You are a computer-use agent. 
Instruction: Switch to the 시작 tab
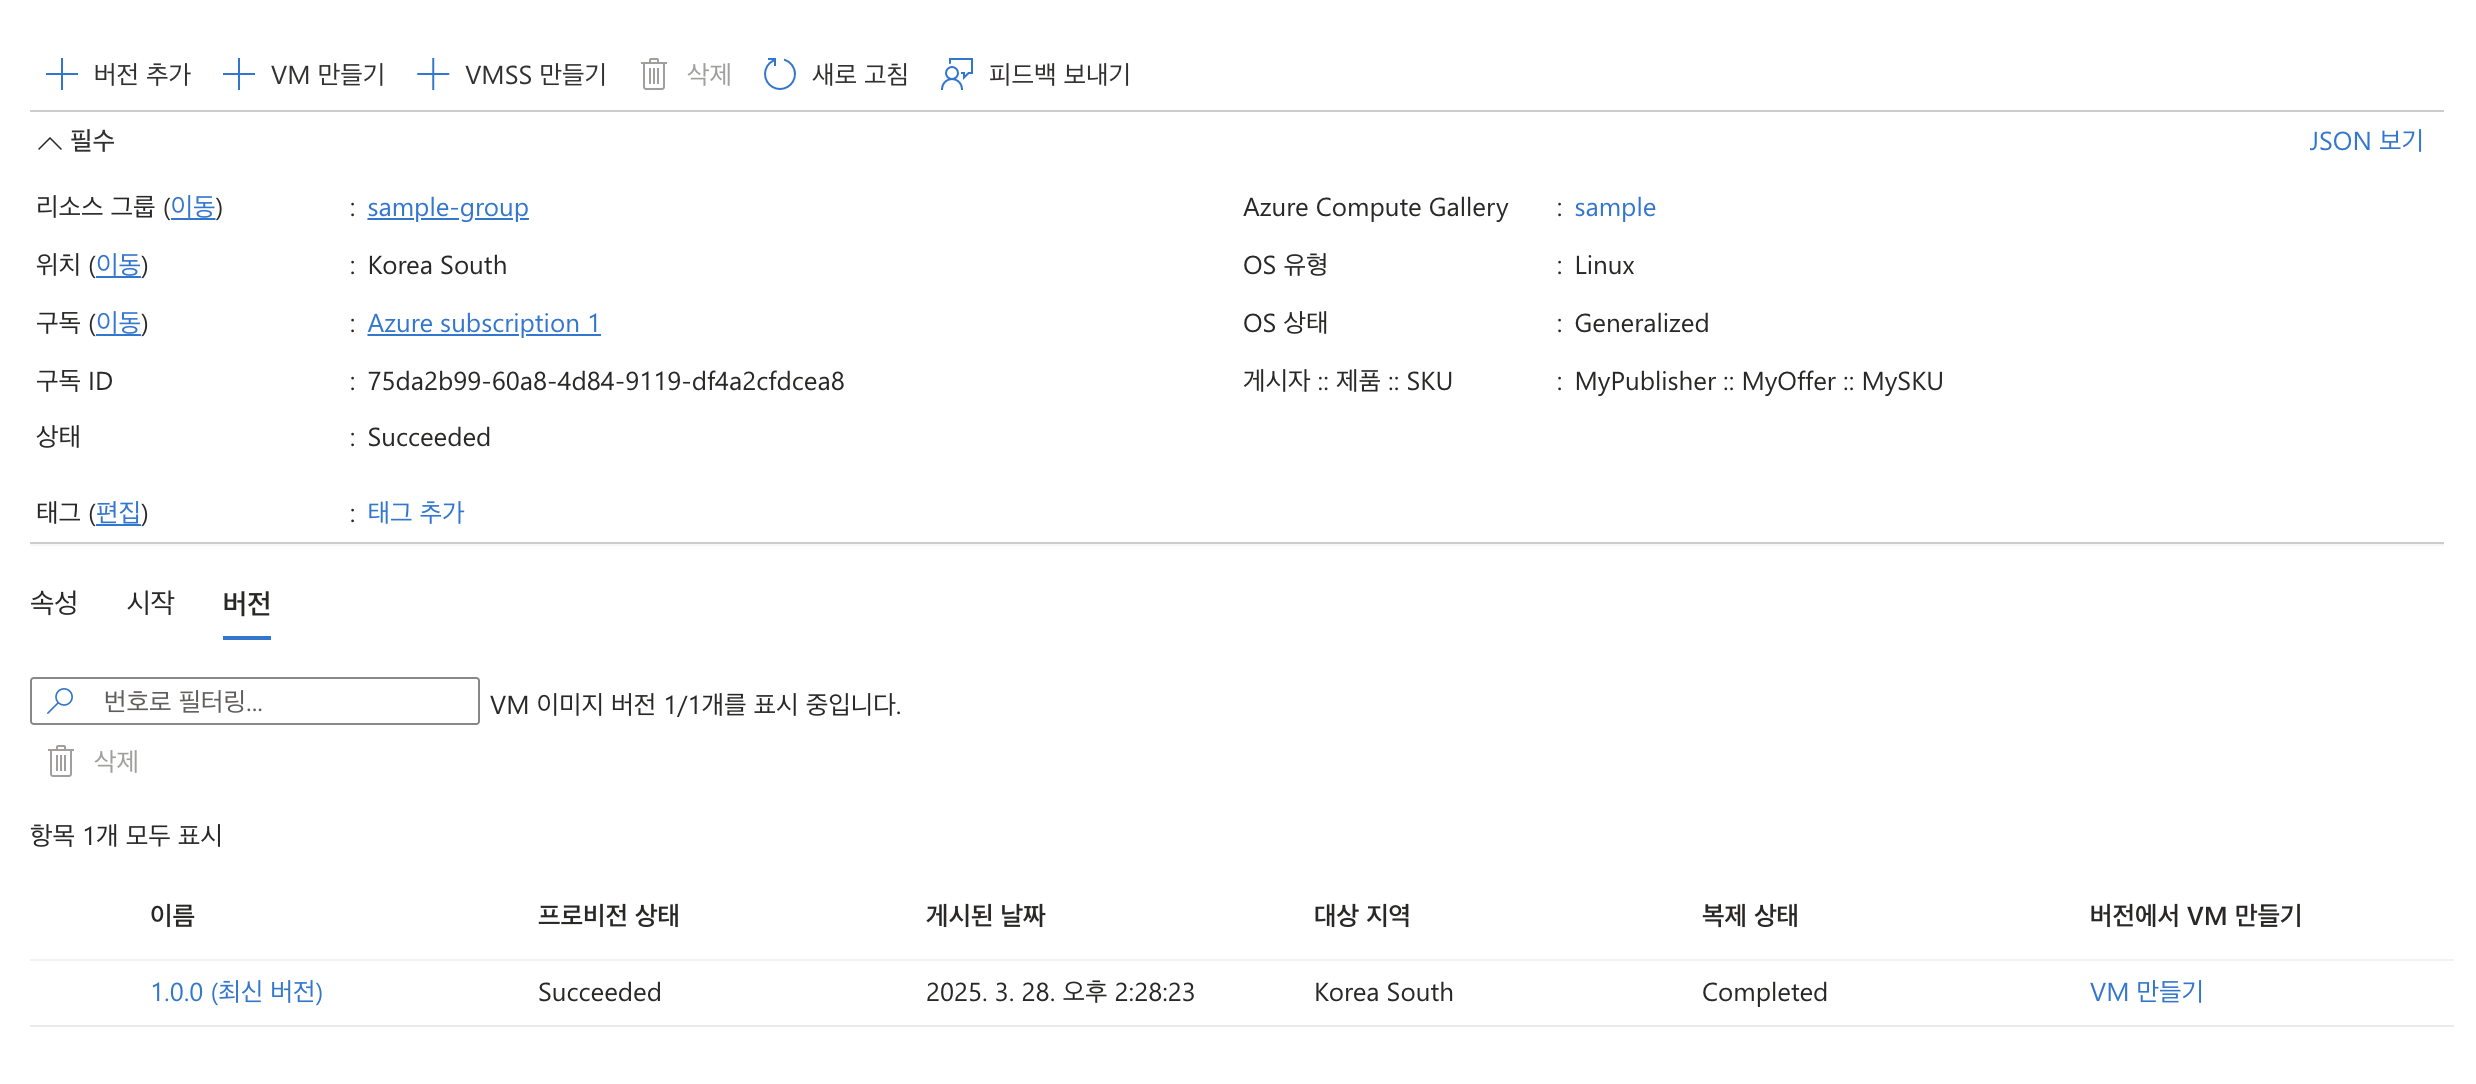150,602
